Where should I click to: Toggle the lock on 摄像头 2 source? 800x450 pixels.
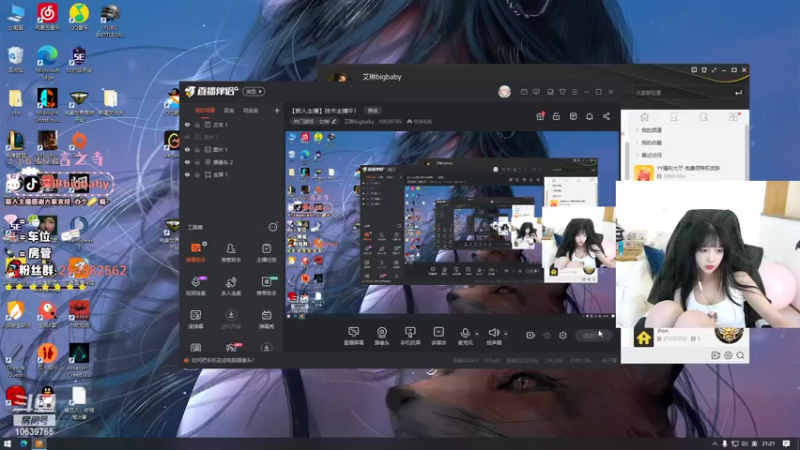point(197,162)
